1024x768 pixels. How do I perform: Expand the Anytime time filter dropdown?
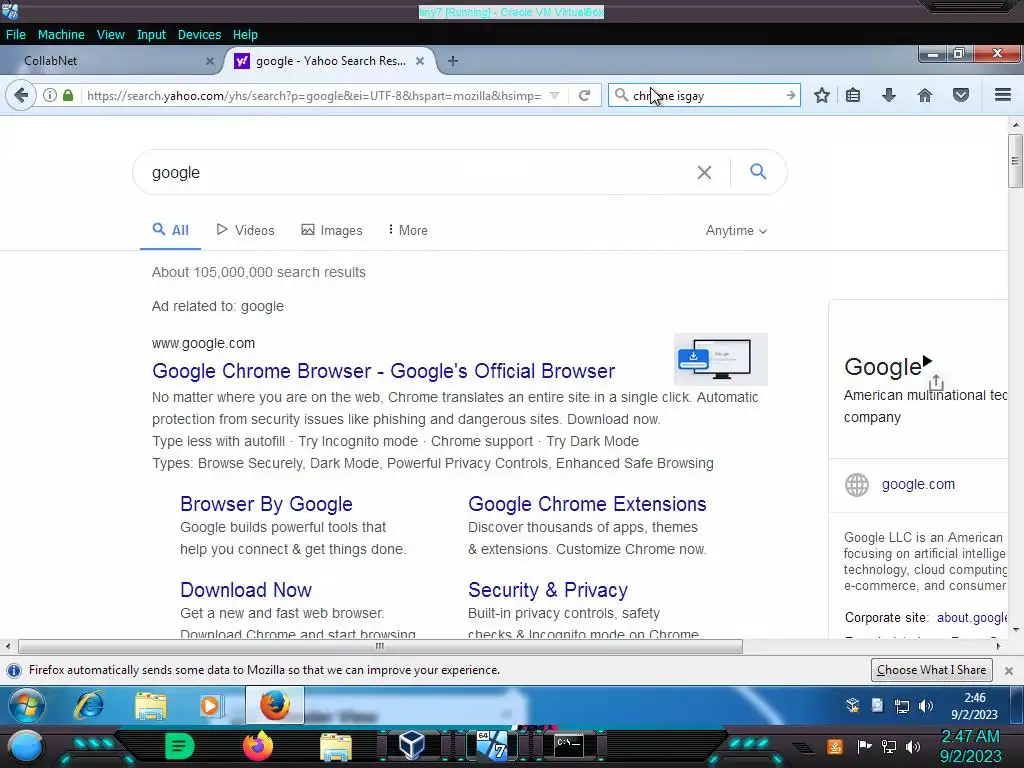[x=736, y=231]
